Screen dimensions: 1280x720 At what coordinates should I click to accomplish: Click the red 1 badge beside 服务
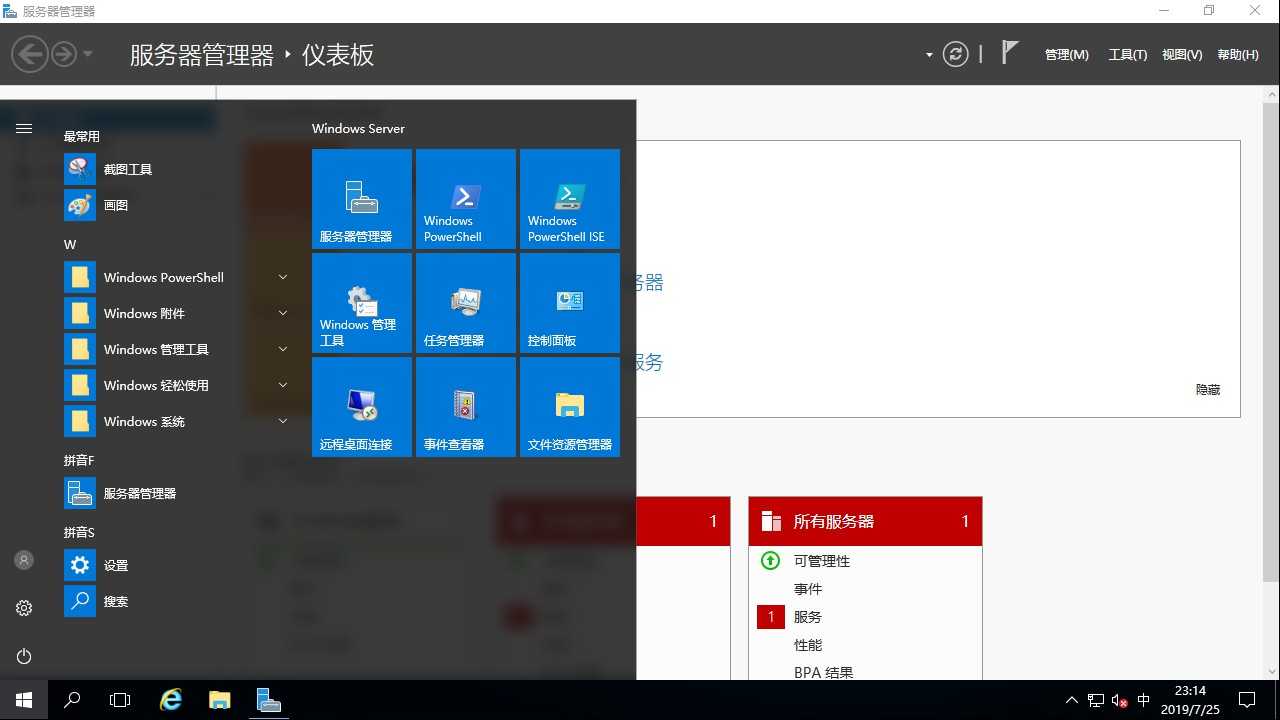coord(770,617)
